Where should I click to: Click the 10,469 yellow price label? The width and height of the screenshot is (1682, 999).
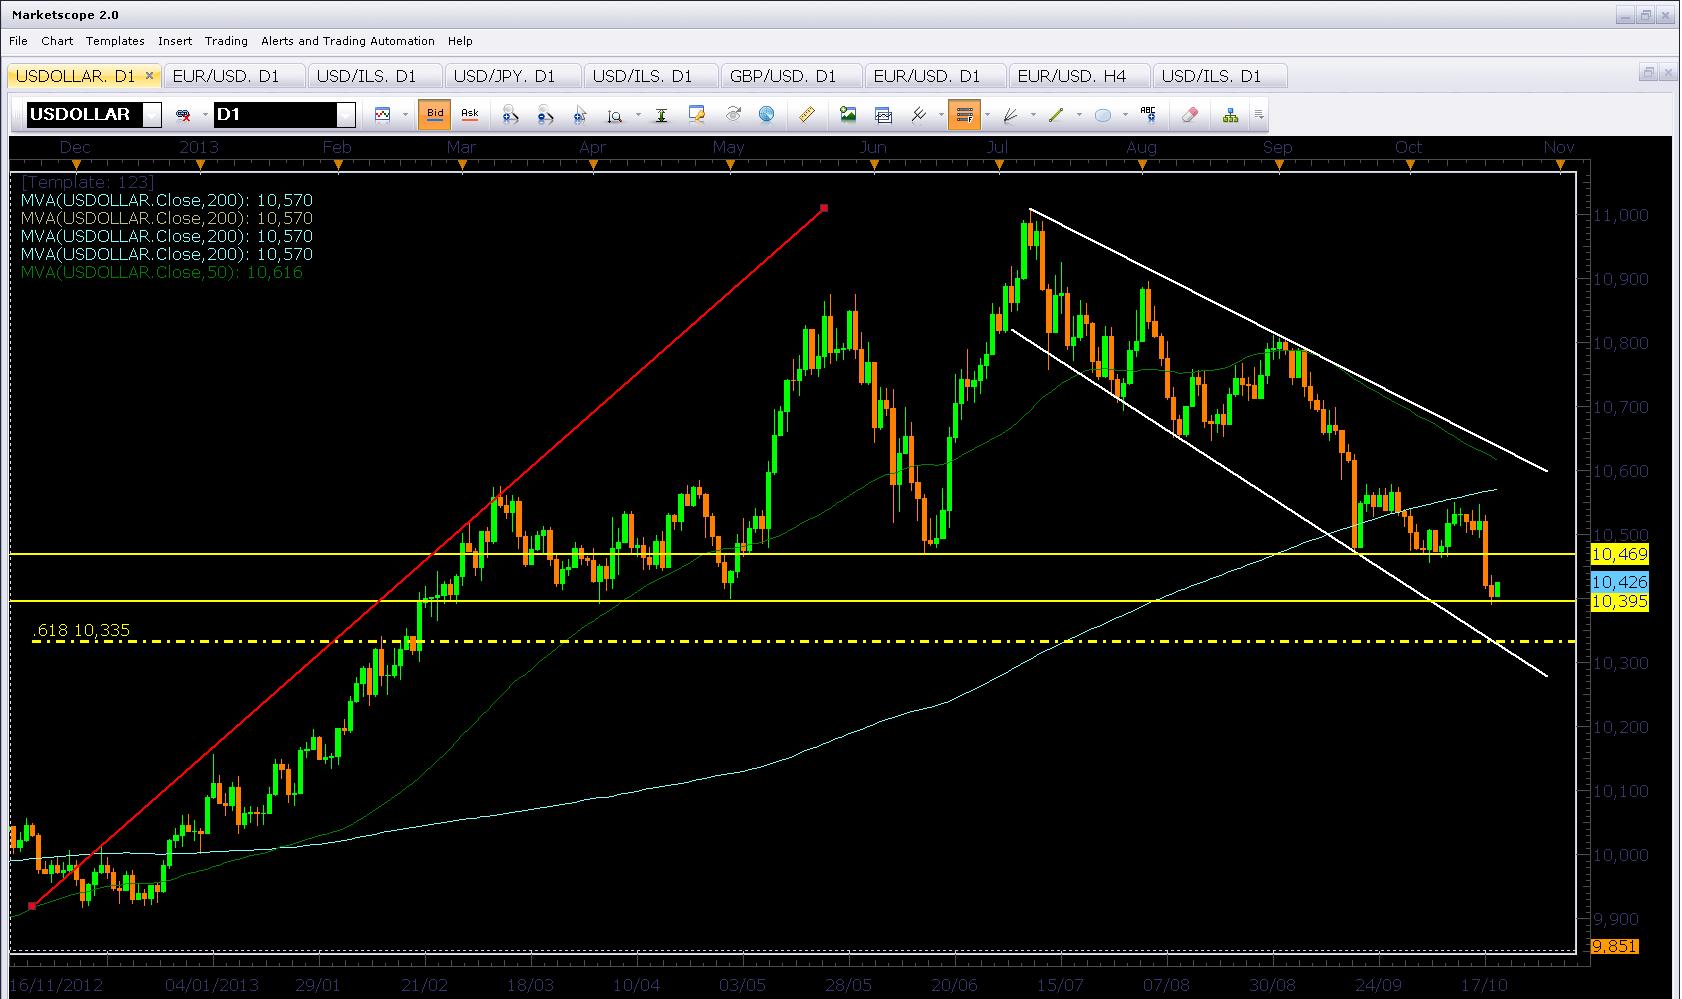click(1619, 554)
